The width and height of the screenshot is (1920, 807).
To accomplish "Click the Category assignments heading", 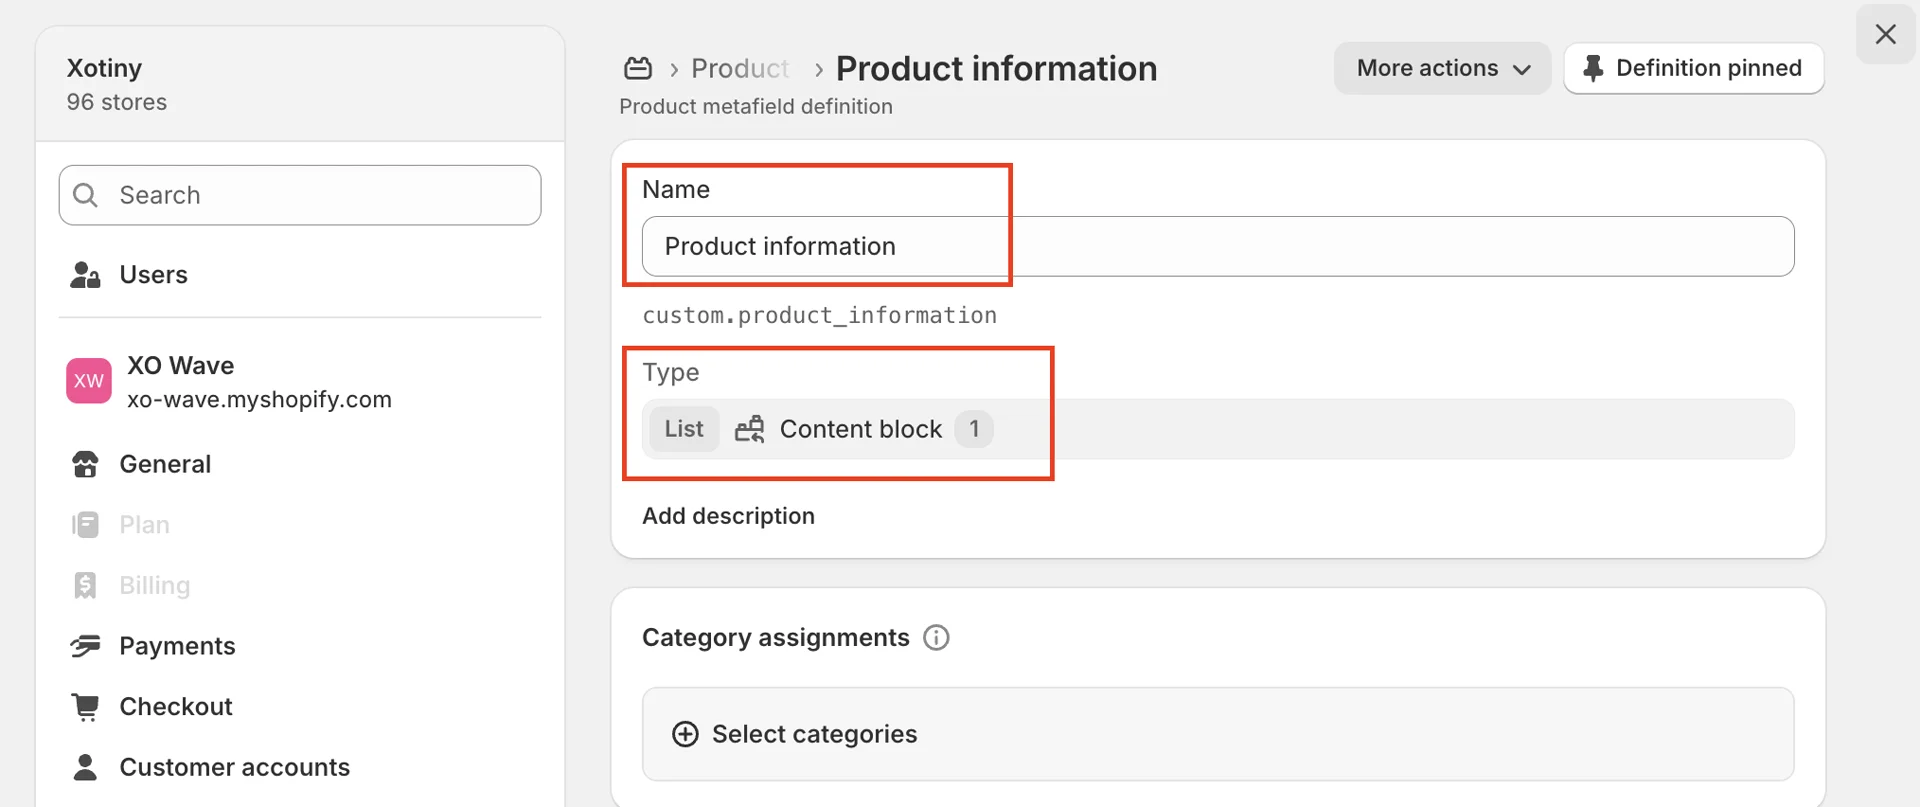I will coord(776,638).
